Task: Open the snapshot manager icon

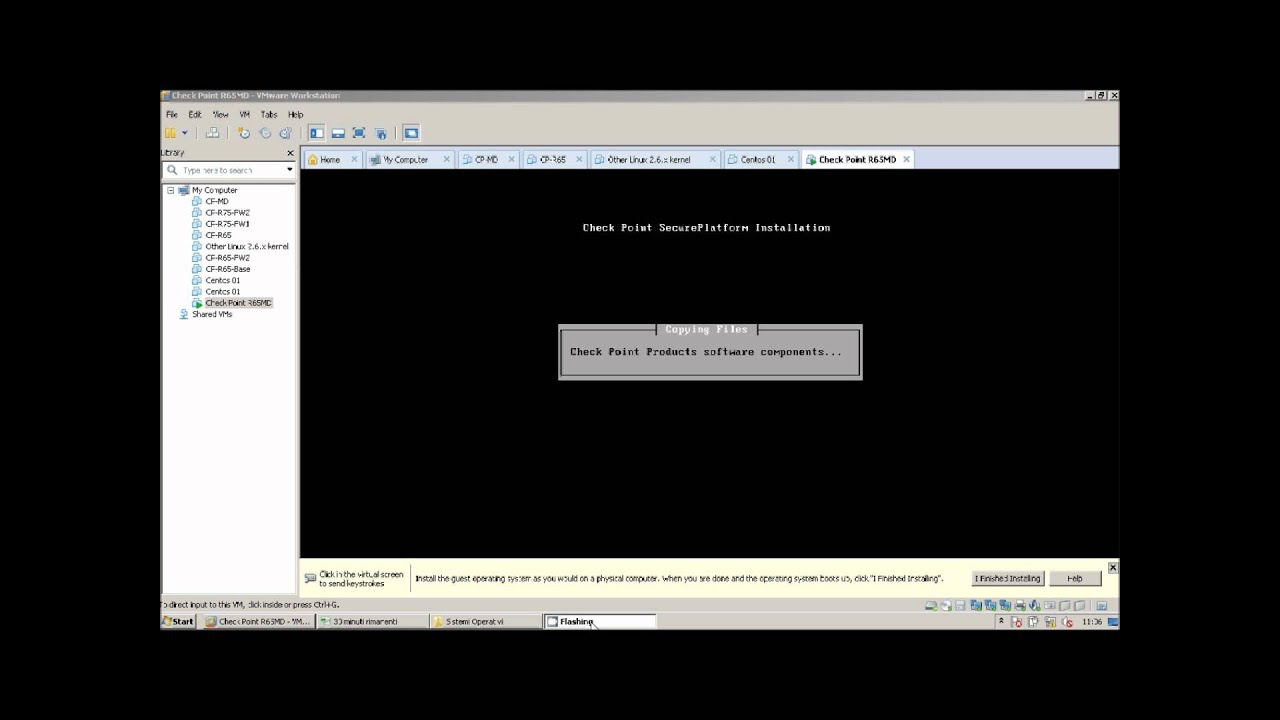Action: [x=286, y=133]
